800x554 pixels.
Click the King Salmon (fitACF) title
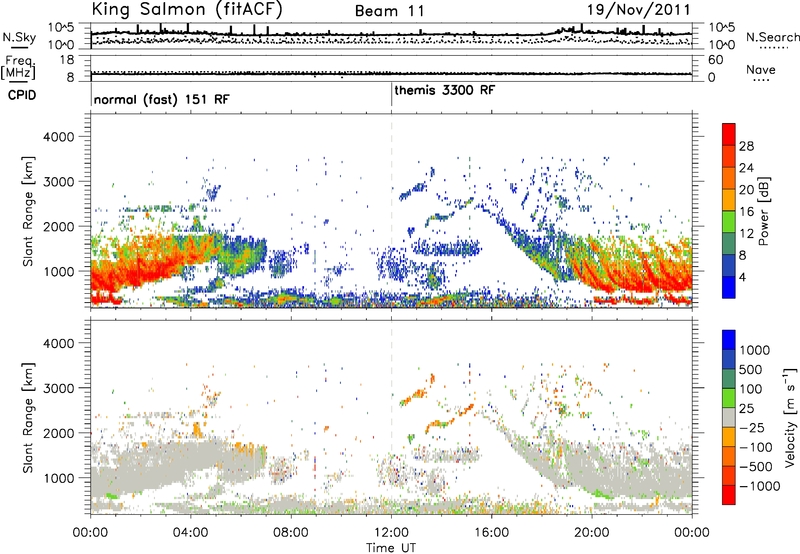(187, 9)
